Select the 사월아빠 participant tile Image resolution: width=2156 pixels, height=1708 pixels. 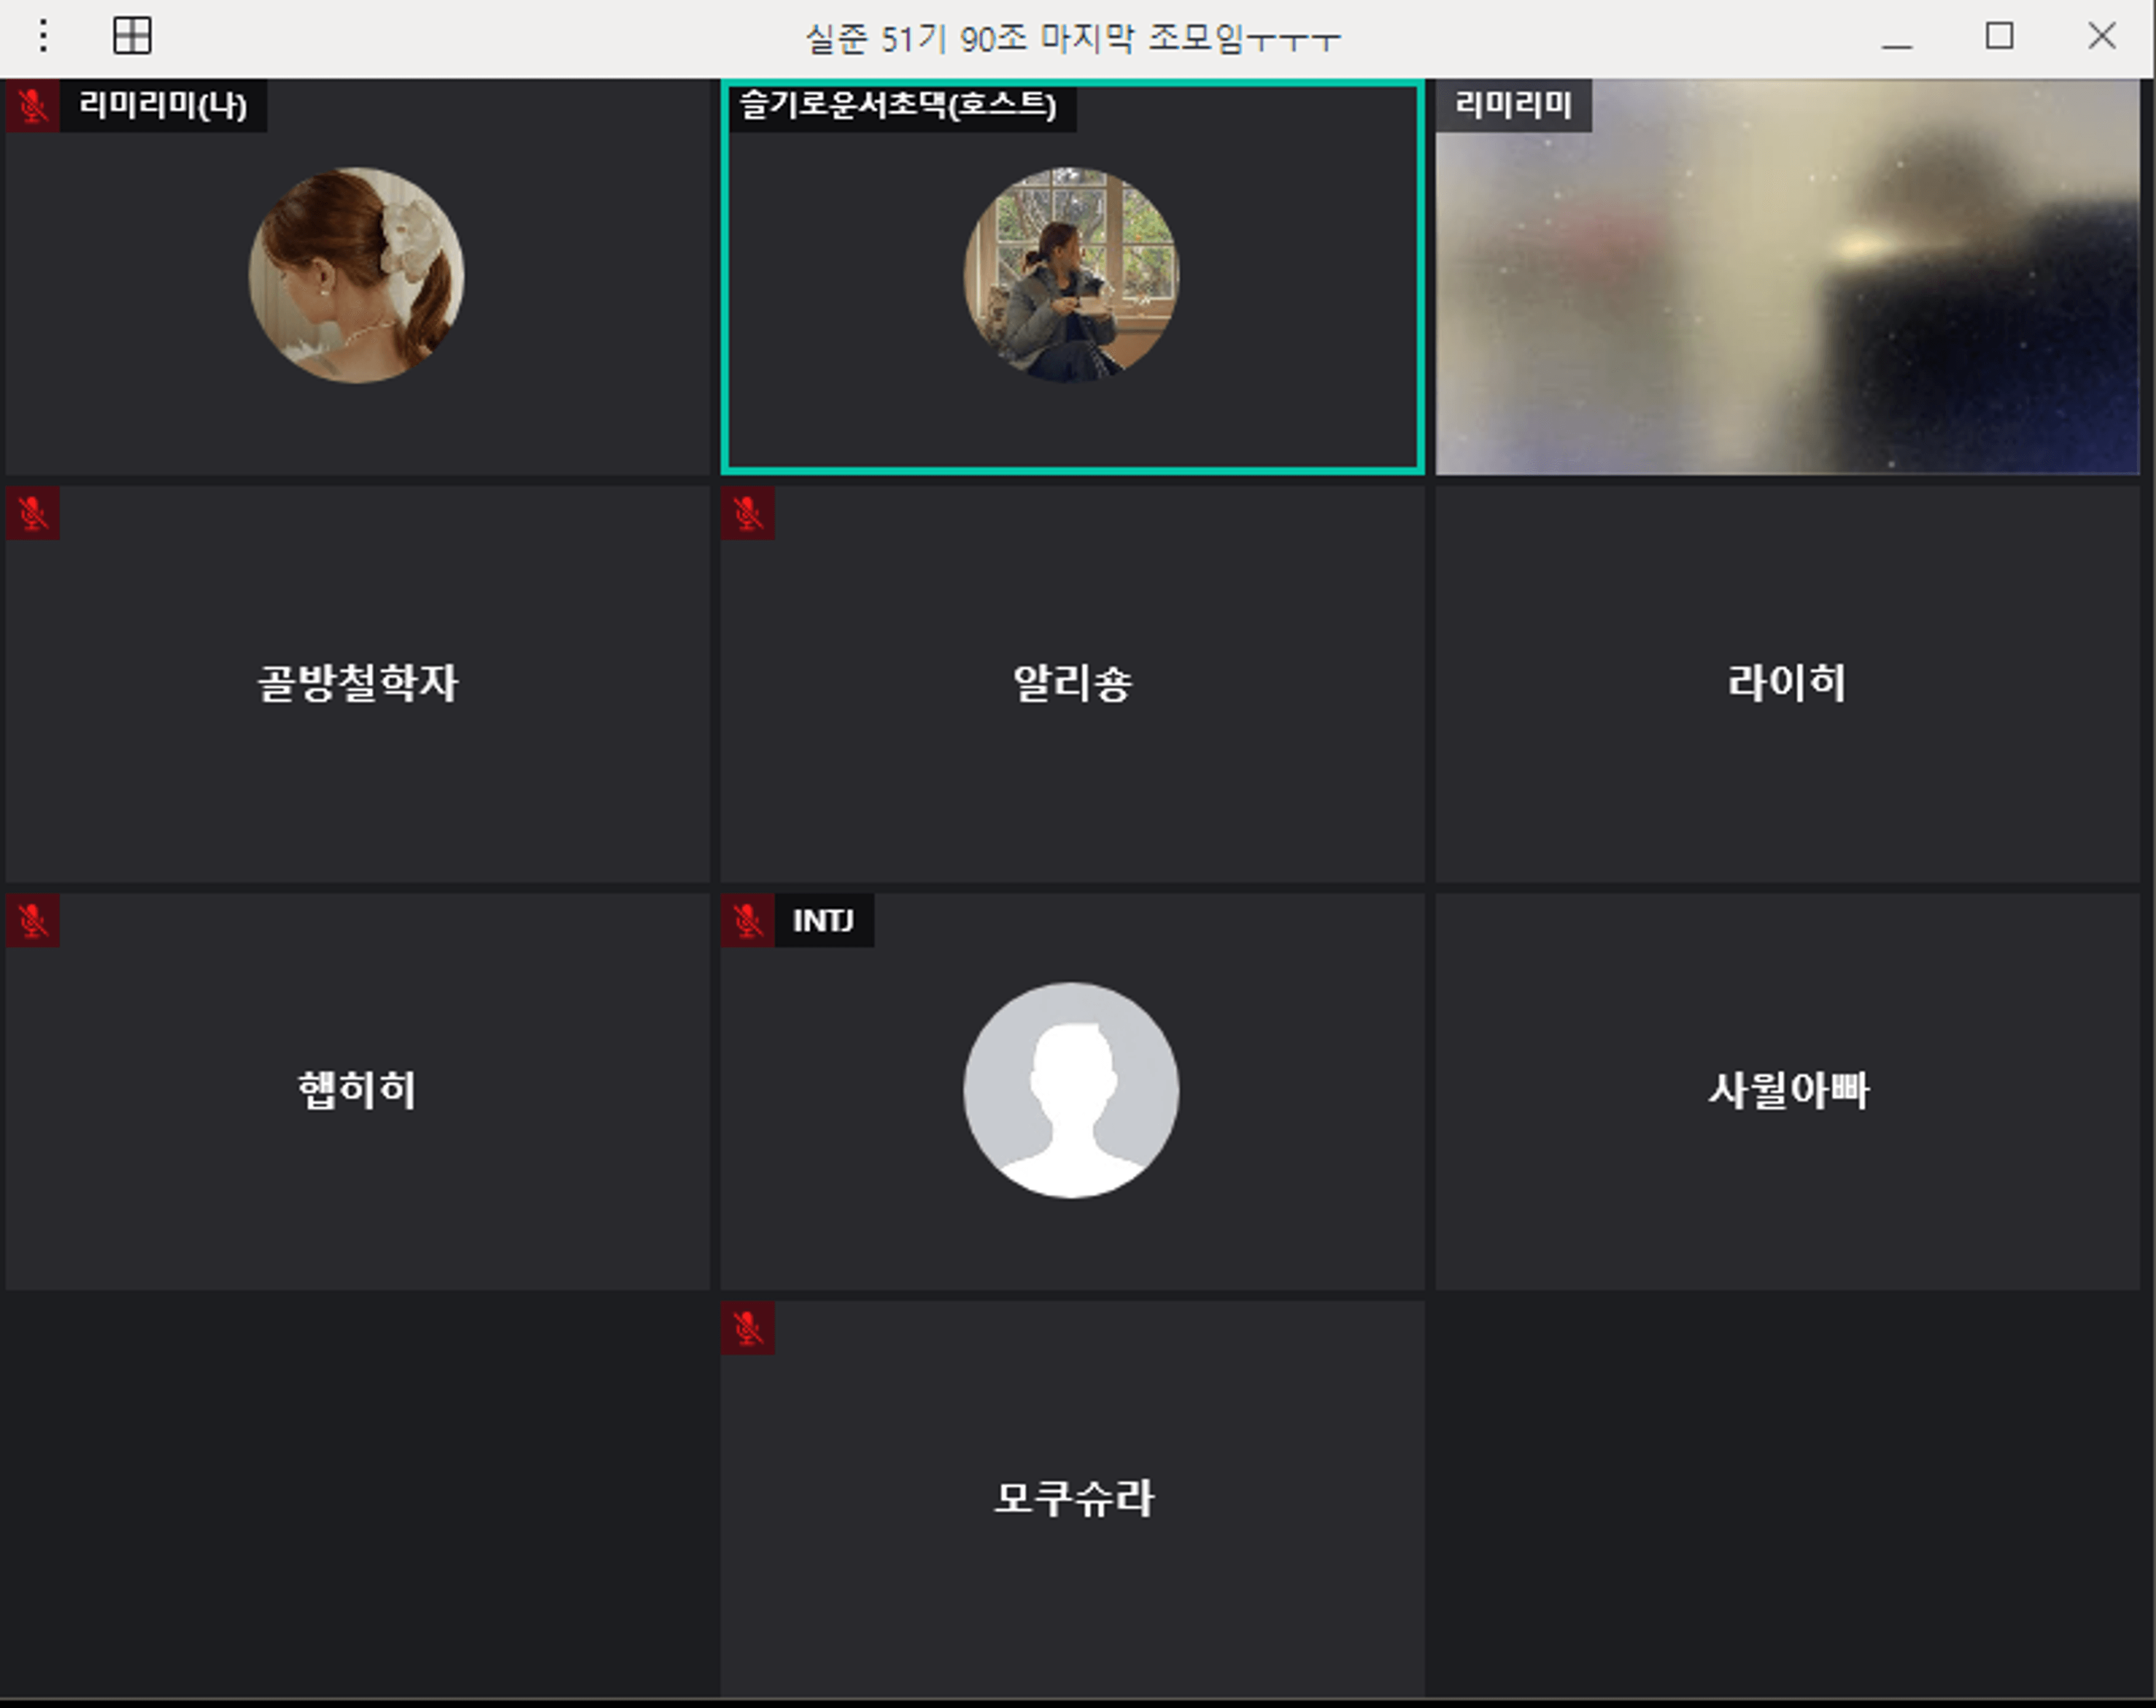1787,1090
